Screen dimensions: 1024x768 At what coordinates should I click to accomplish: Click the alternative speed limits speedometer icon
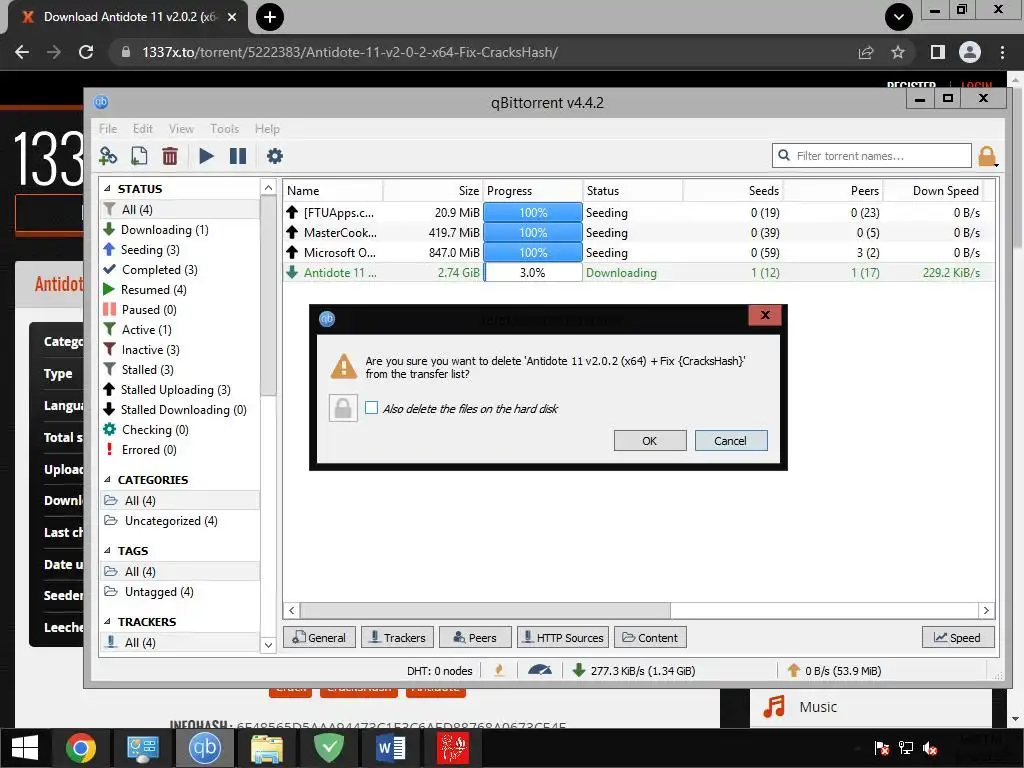(539, 671)
